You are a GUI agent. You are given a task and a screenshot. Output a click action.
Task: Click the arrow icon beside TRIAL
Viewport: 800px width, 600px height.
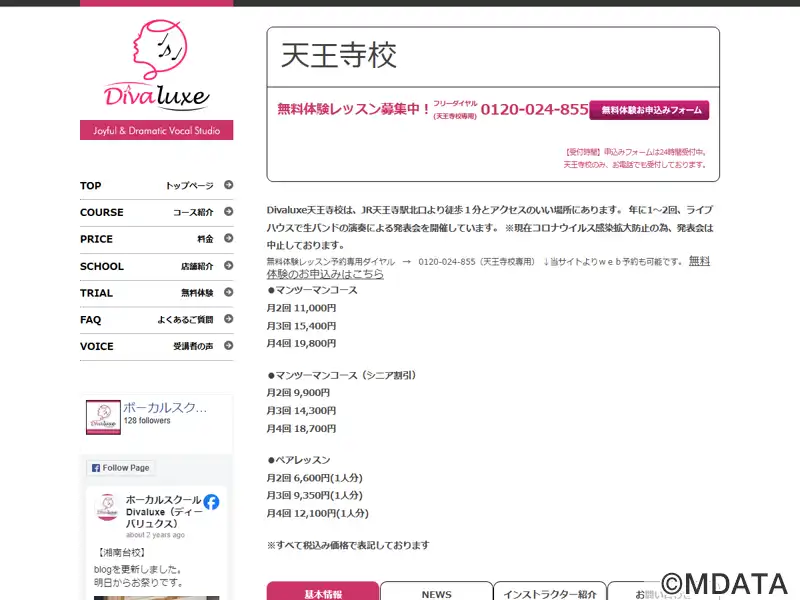(229, 292)
